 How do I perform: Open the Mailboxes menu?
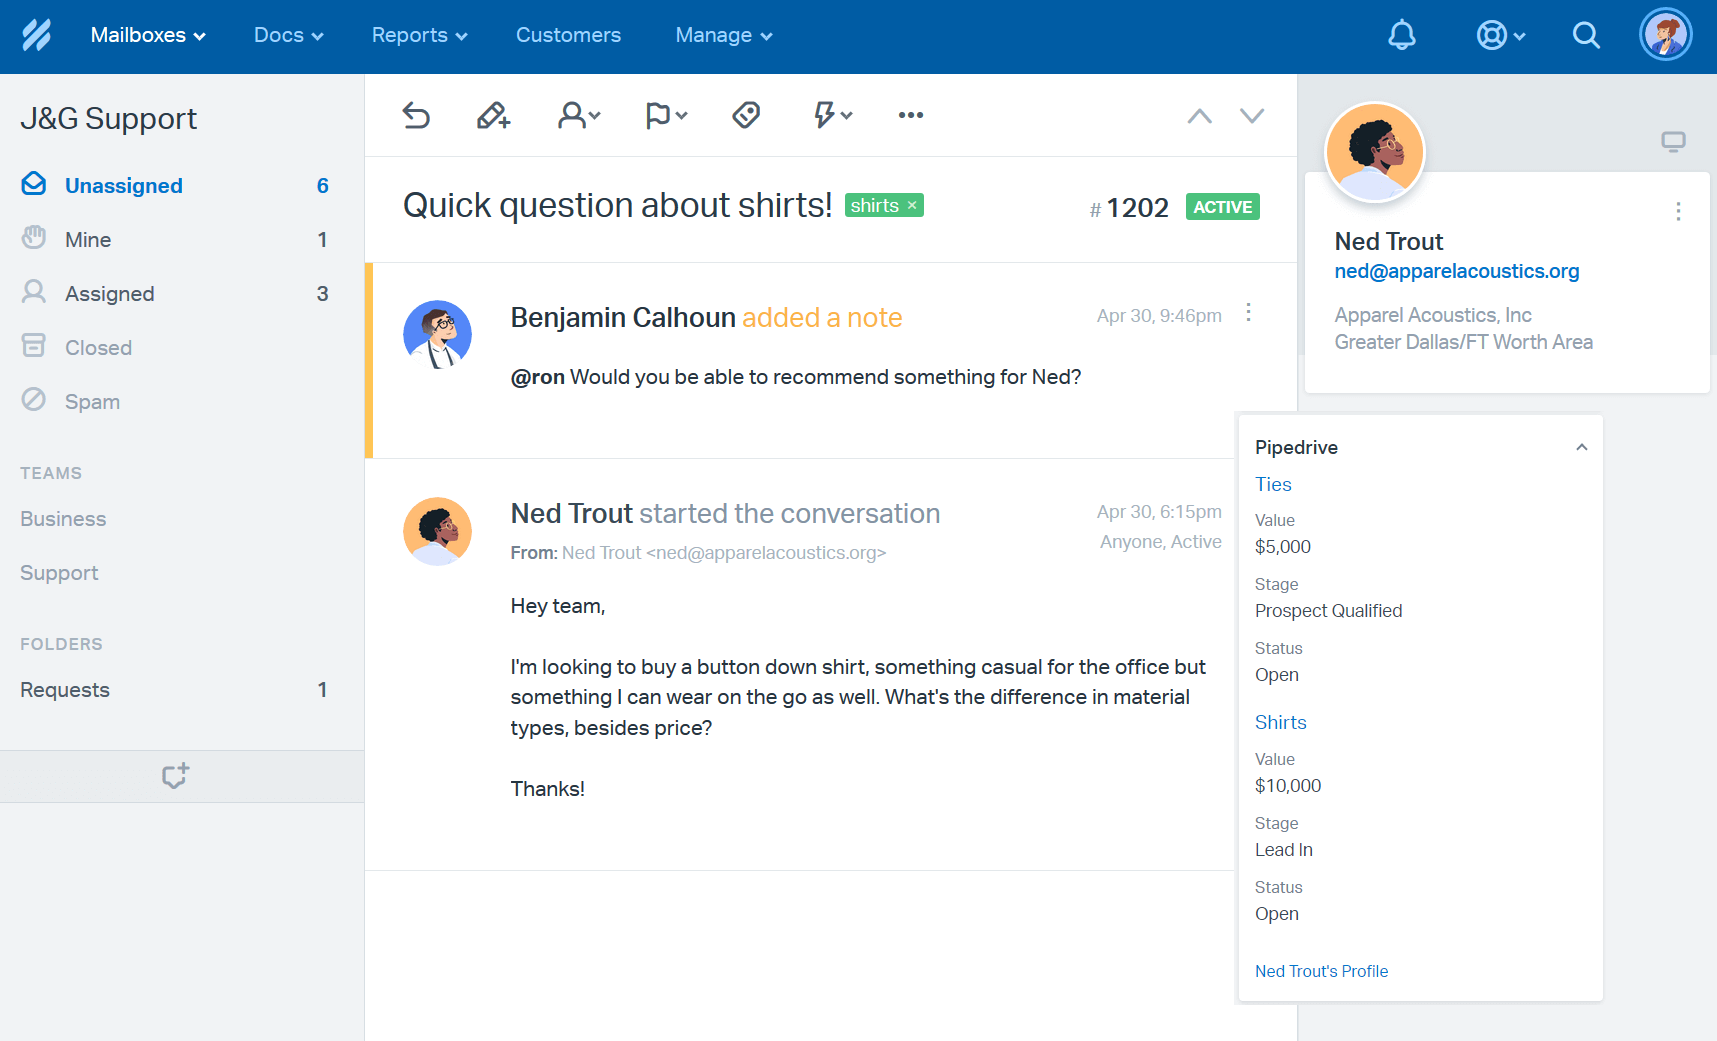pos(148,36)
